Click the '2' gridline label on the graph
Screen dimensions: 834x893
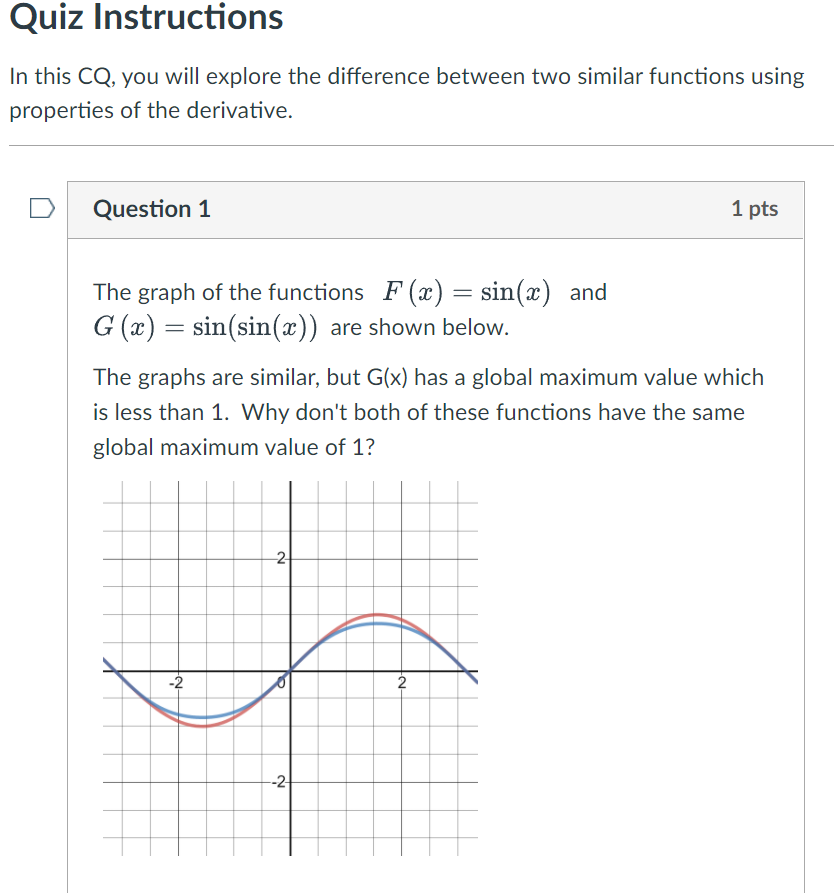click(x=403, y=680)
